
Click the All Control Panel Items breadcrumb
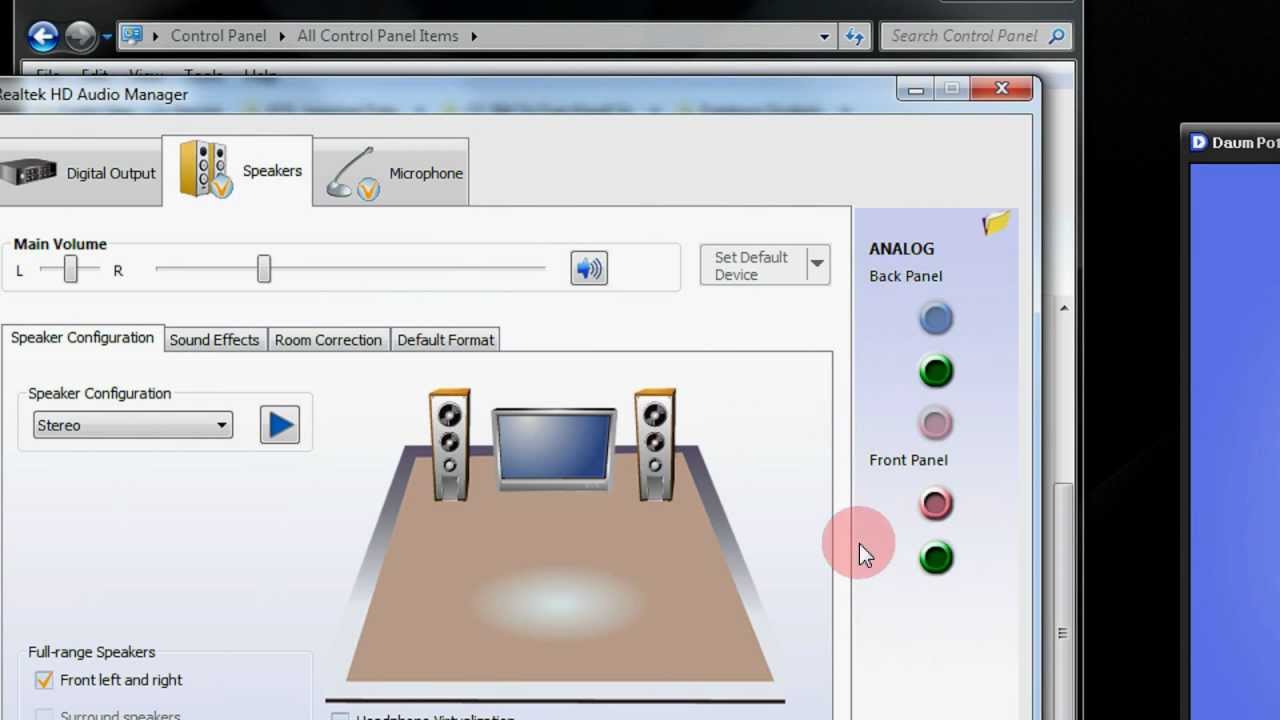(377, 36)
